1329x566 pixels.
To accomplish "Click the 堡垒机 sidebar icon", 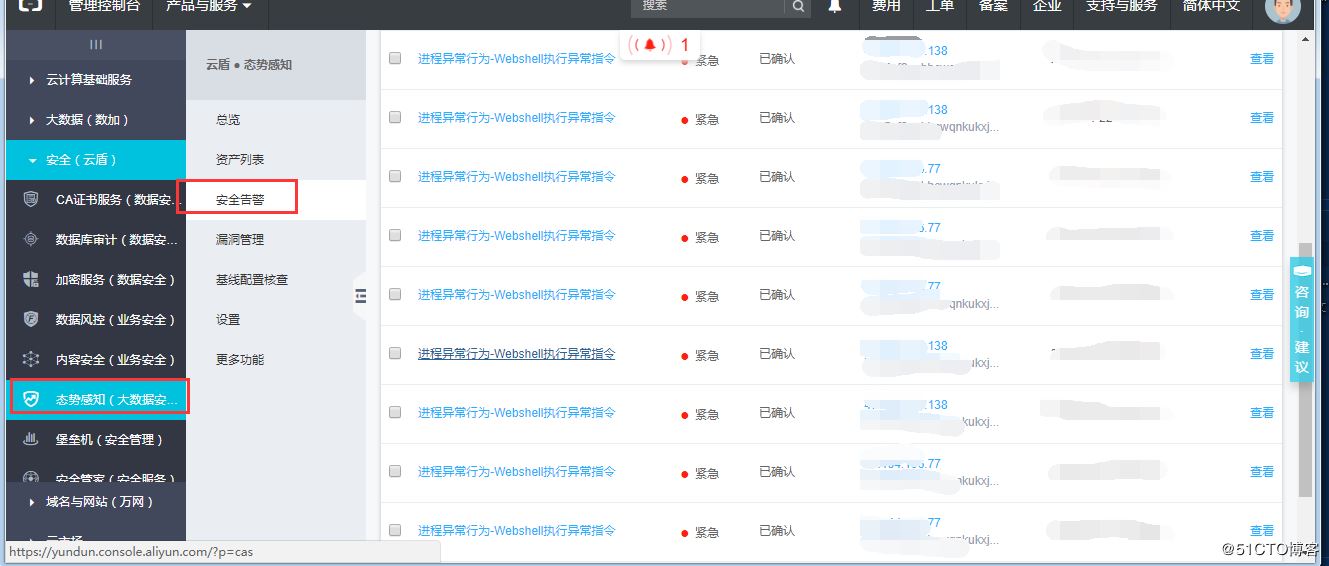I will tap(31, 439).
